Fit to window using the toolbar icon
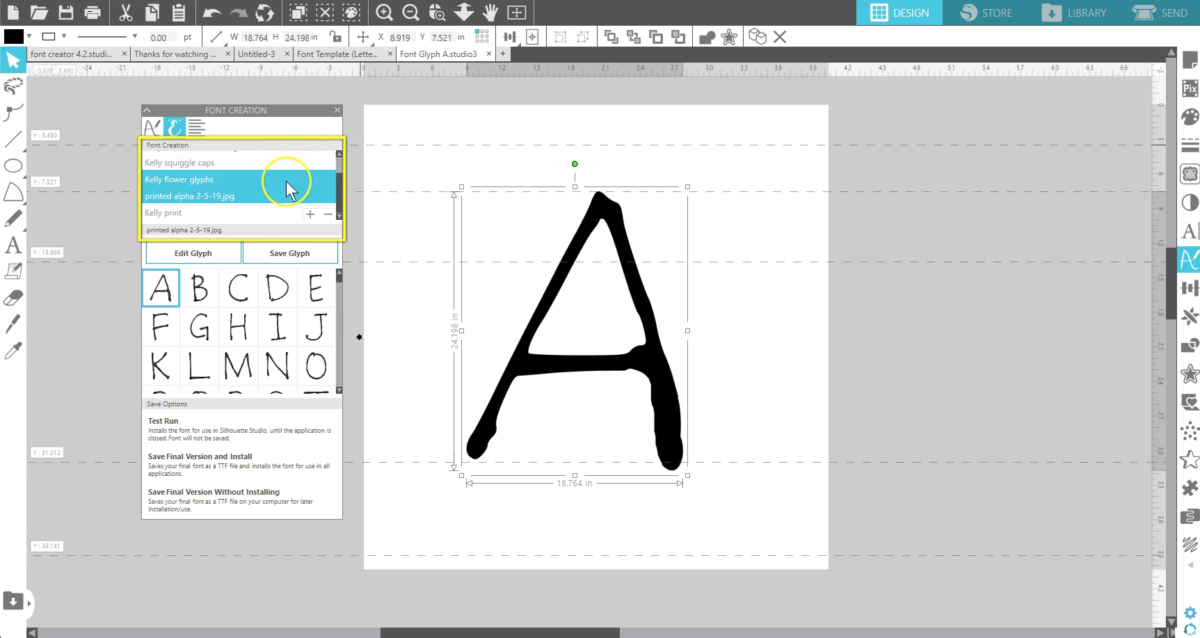The width and height of the screenshot is (1200, 638). 516,13
